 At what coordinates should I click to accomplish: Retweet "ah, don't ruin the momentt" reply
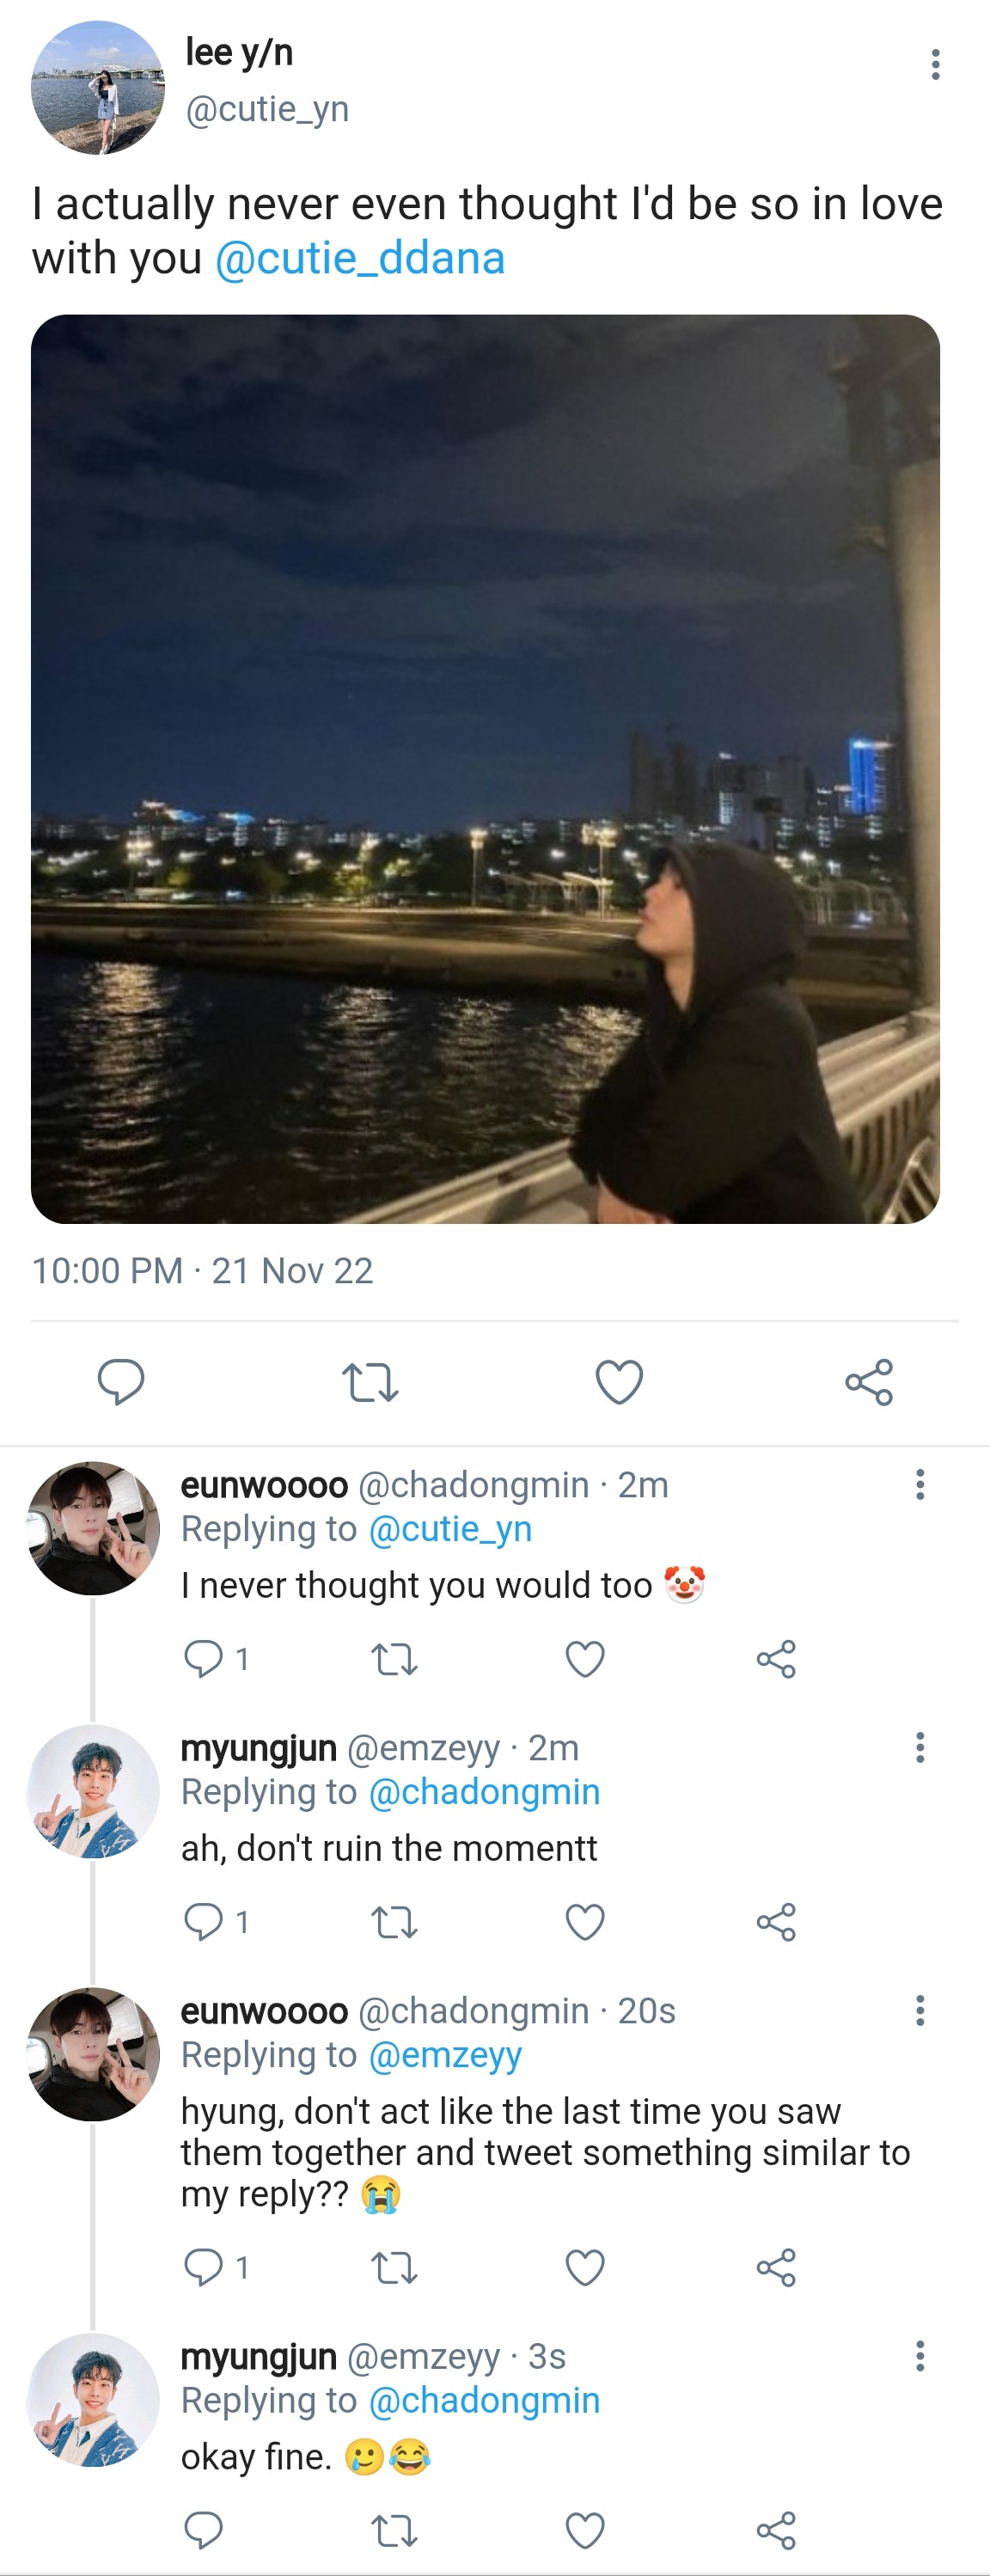(x=394, y=1922)
